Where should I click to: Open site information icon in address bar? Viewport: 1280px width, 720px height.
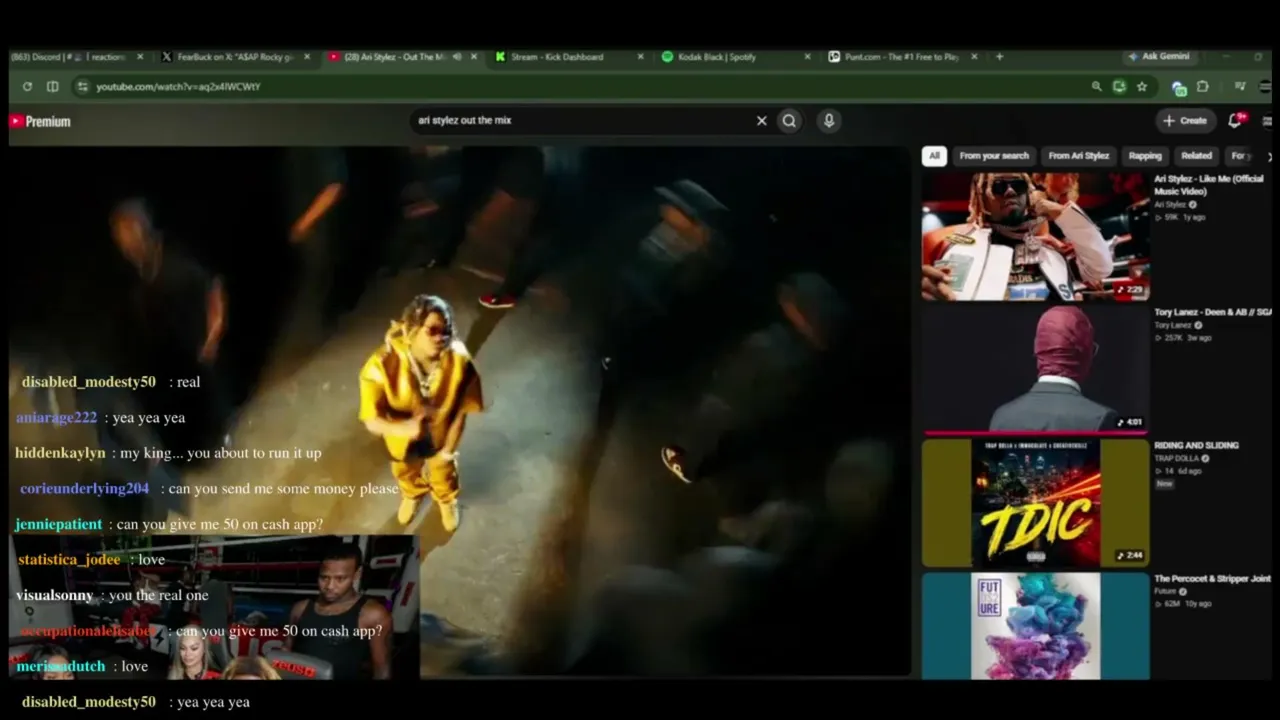[x=82, y=87]
